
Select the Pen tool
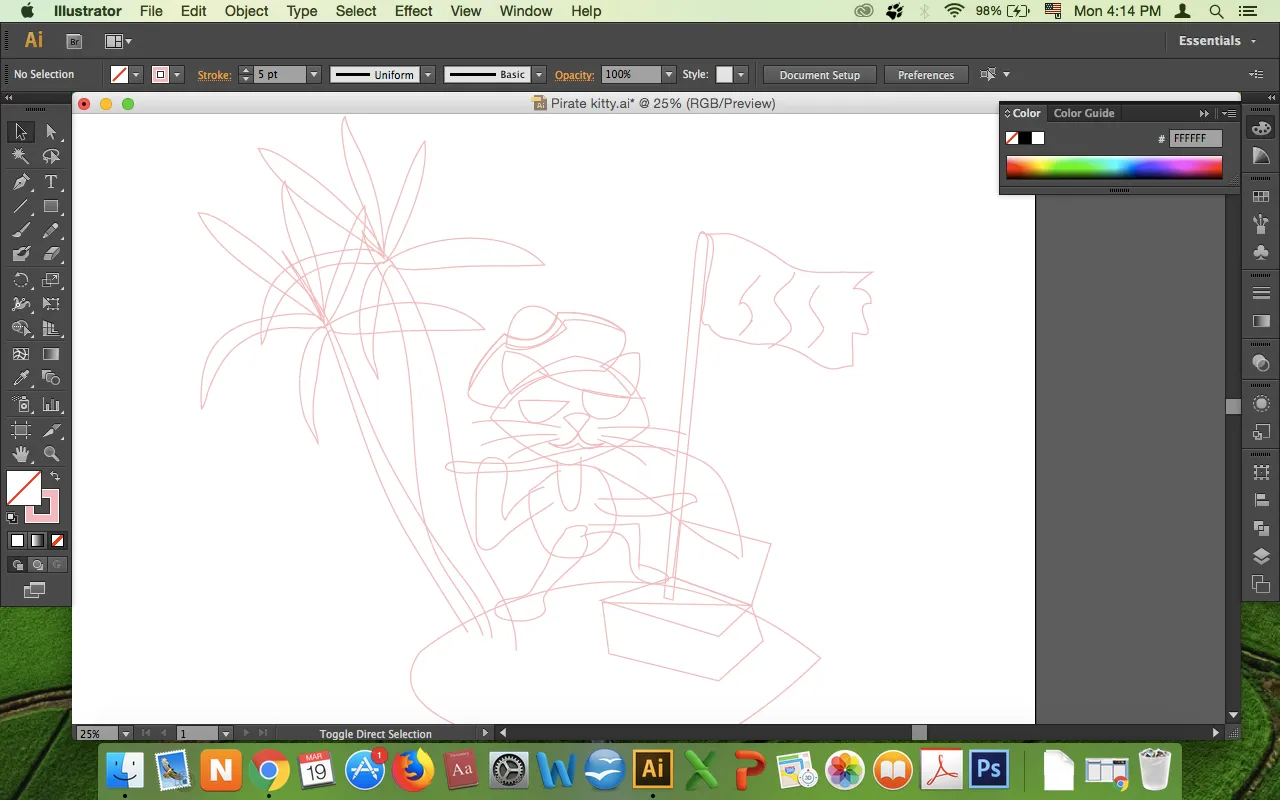click(21, 182)
